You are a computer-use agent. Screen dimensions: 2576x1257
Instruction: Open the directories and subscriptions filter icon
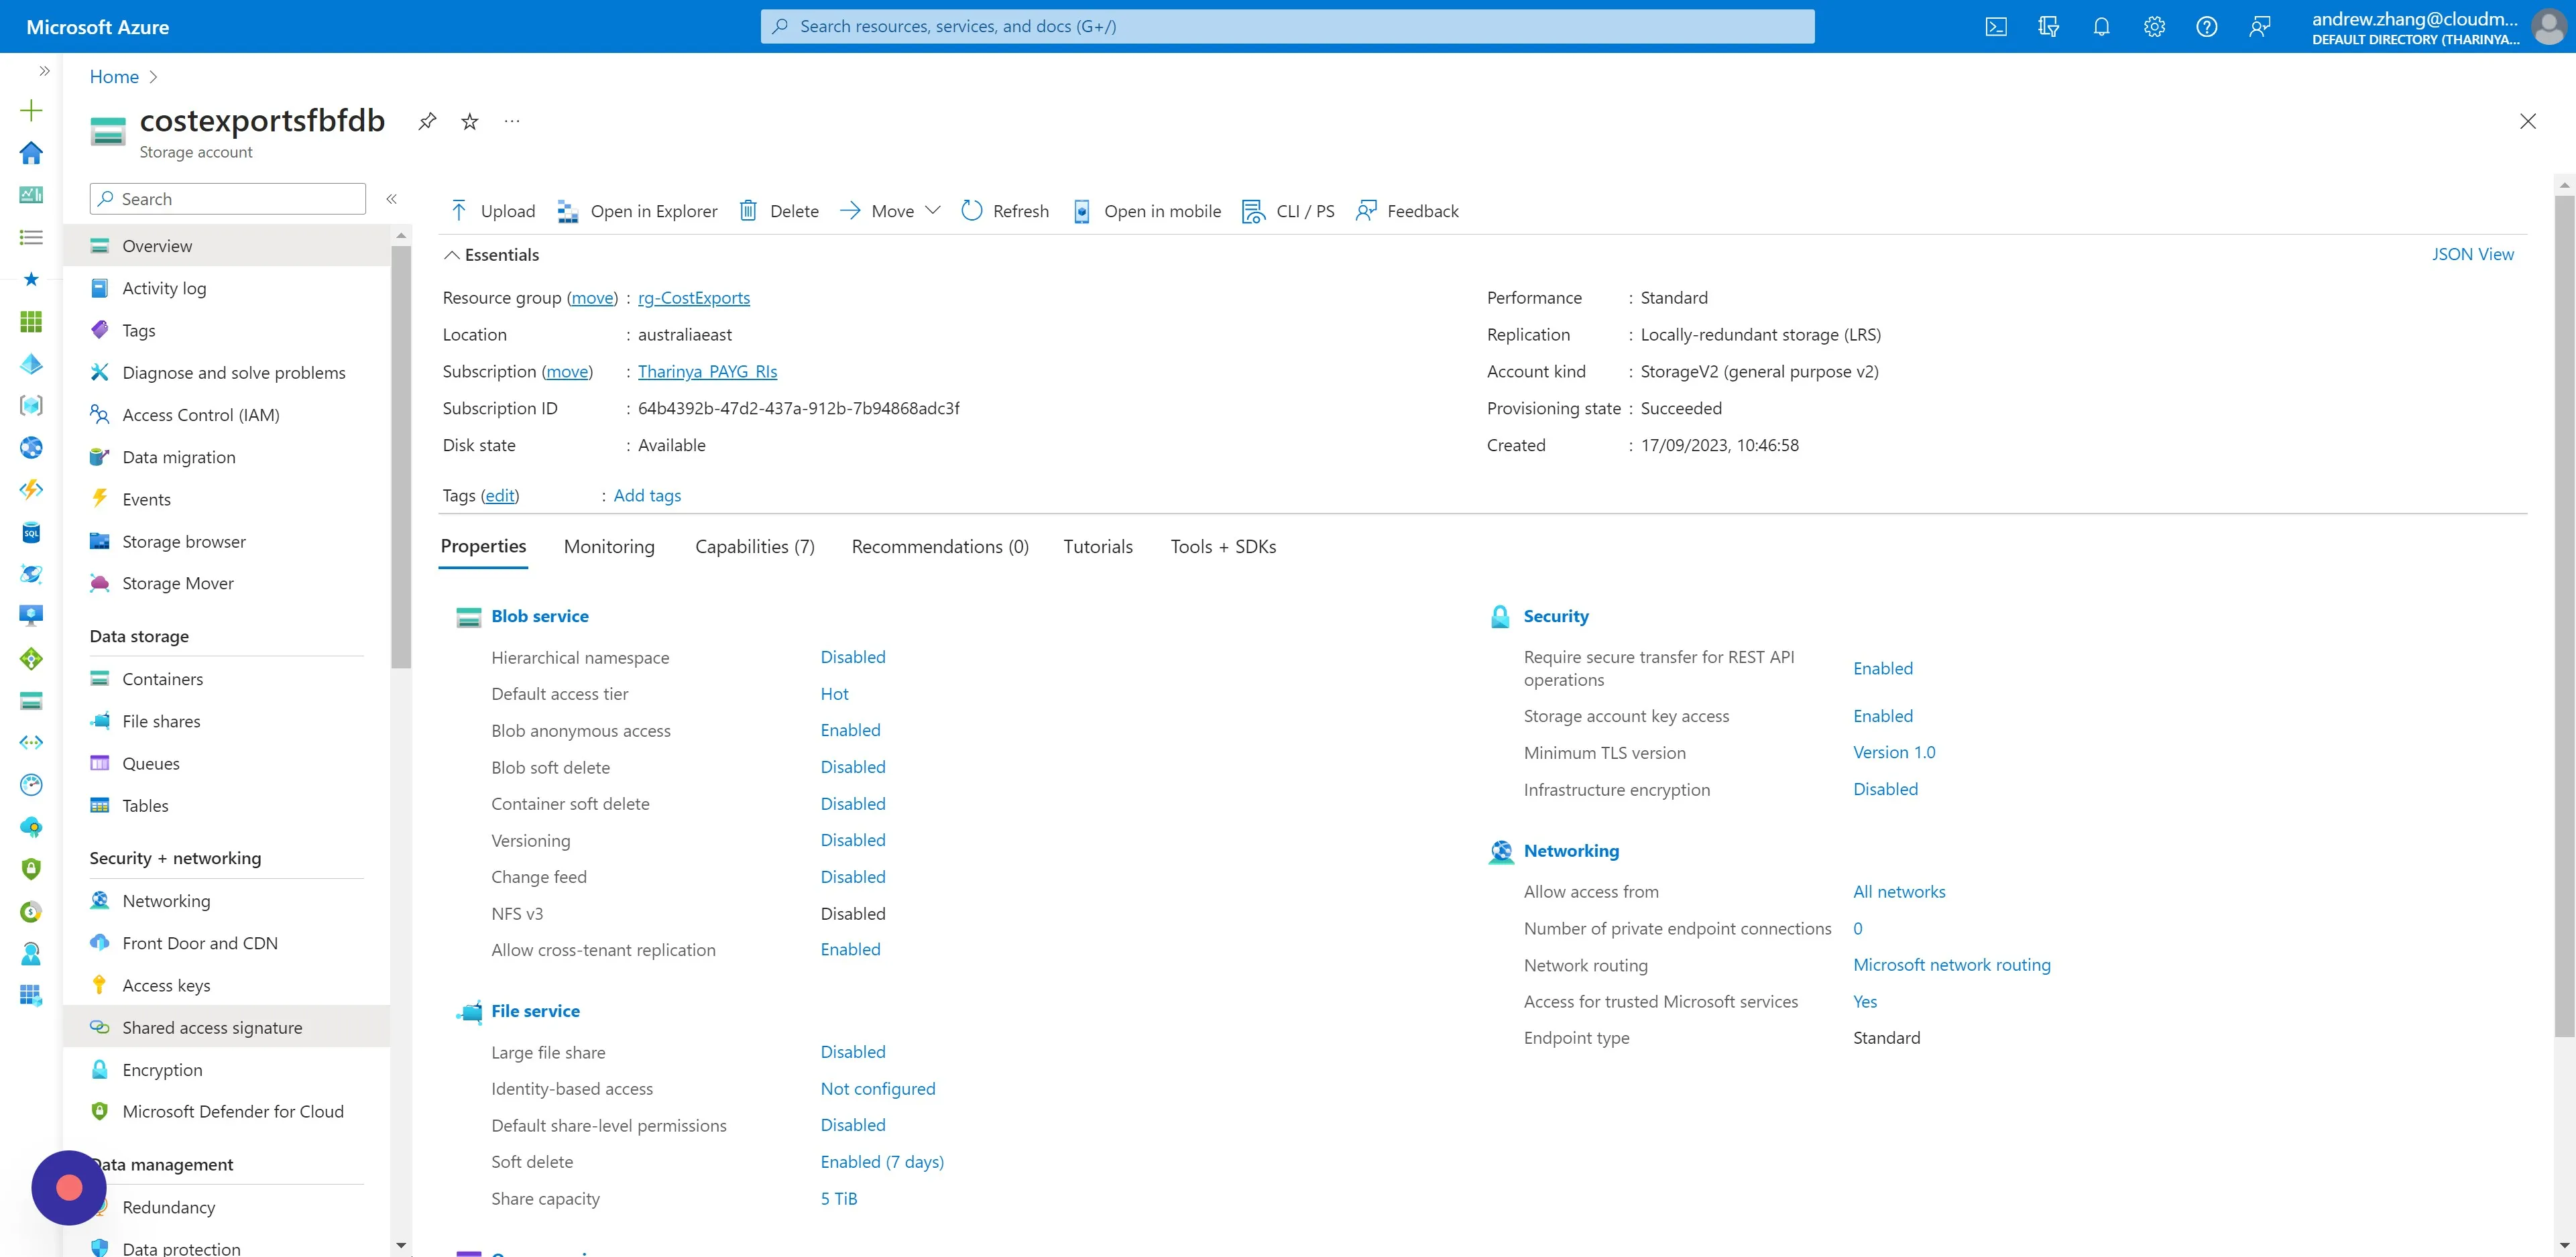pos(2048,27)
